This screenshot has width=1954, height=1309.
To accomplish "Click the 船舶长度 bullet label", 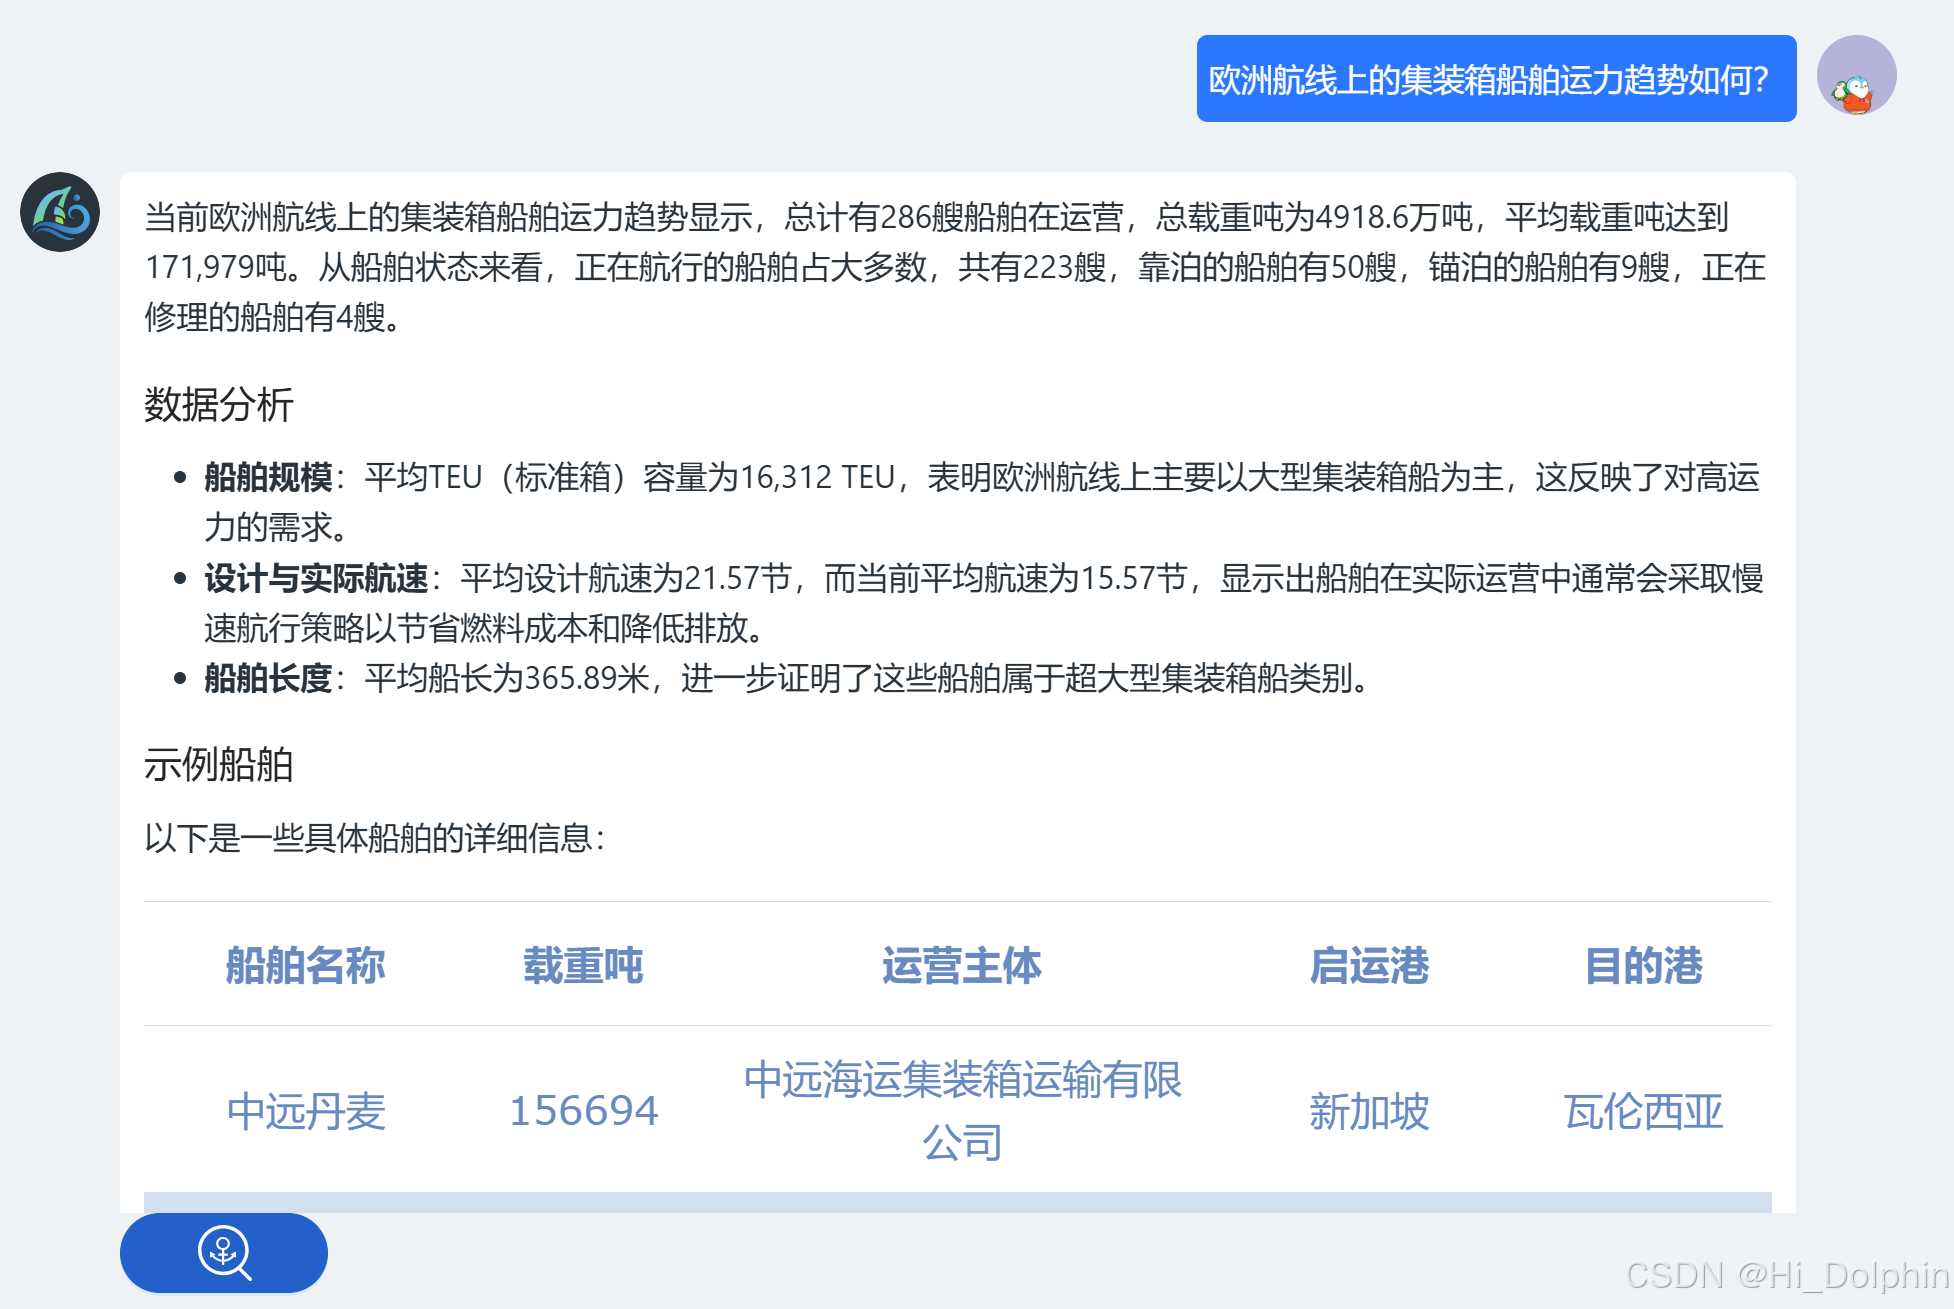I will (268, 678).
